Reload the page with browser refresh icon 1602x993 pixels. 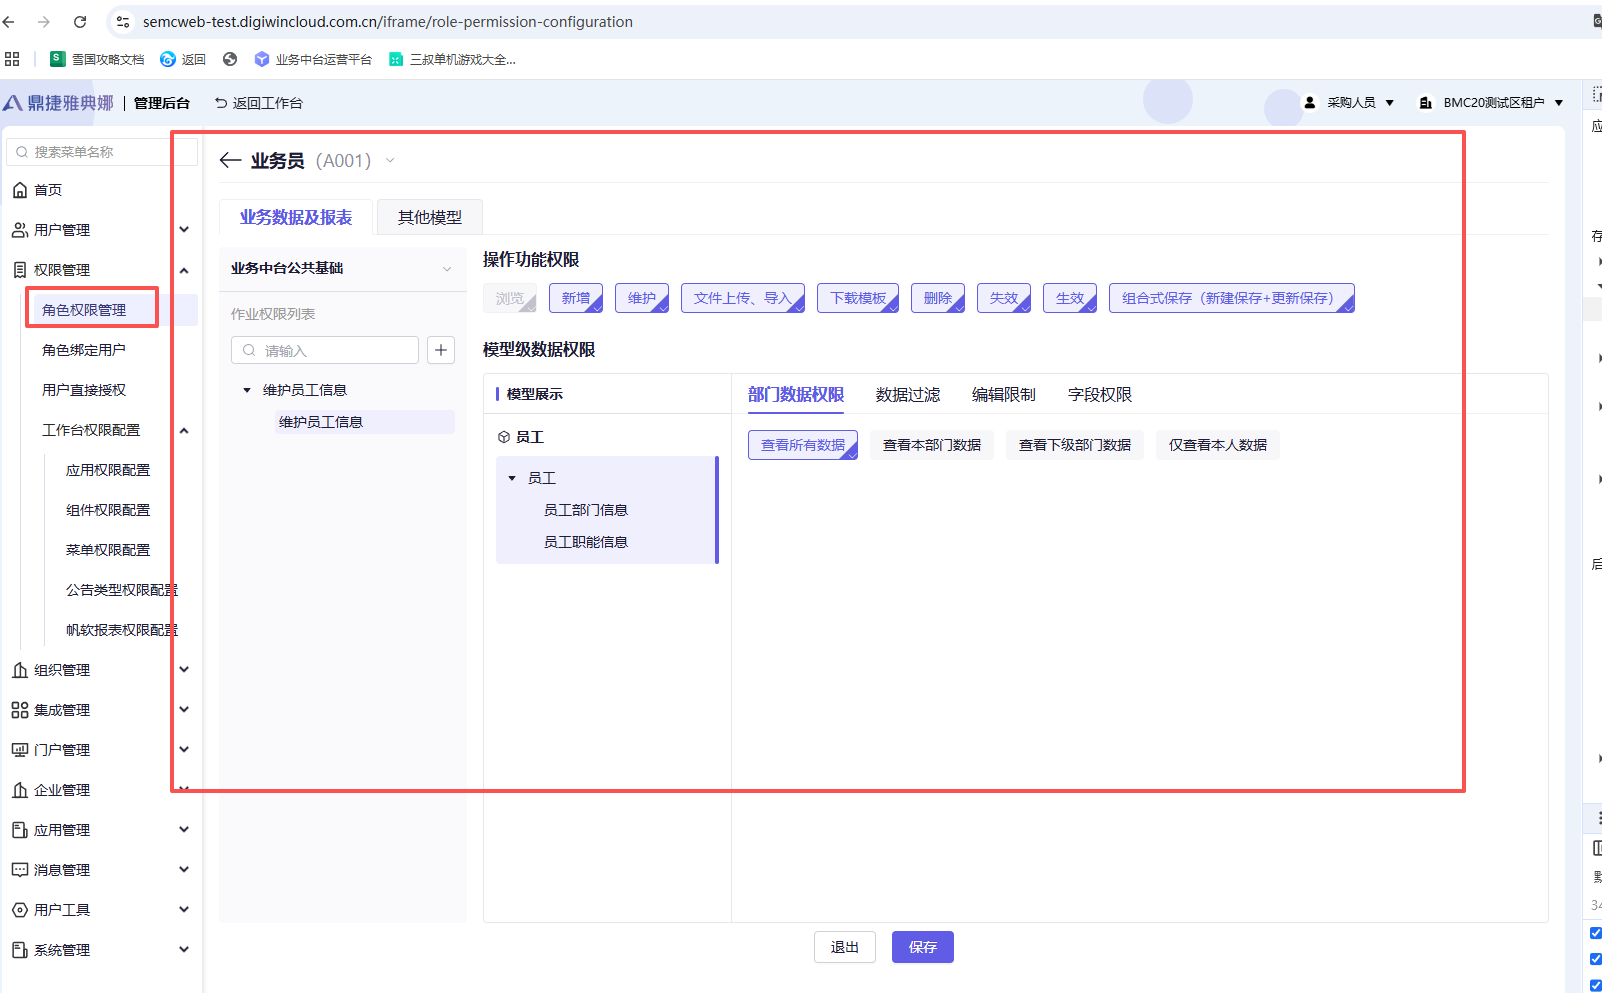pyautogui.click(x=80, y=22)
